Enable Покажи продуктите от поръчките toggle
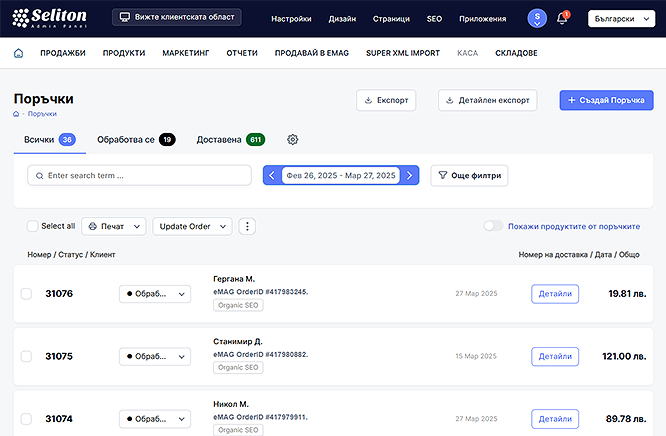The image size is (666, 436). [493, 227]
